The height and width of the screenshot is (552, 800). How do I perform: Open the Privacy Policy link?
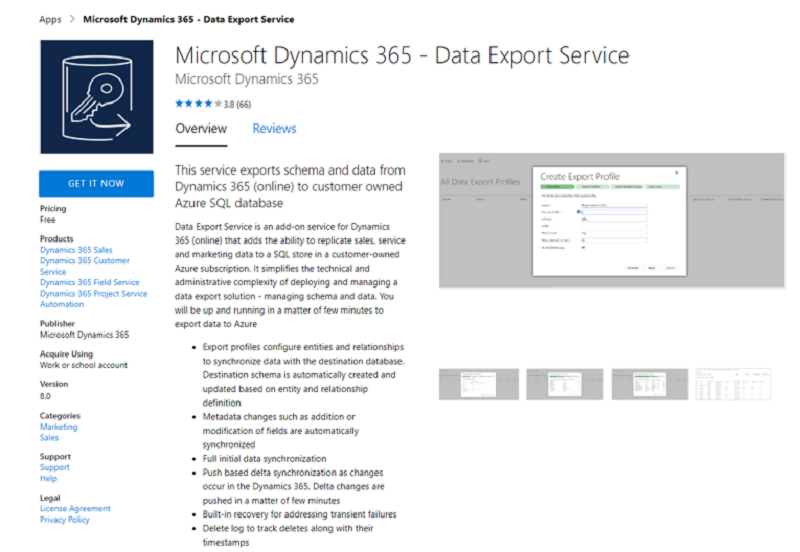pos(64,520)
